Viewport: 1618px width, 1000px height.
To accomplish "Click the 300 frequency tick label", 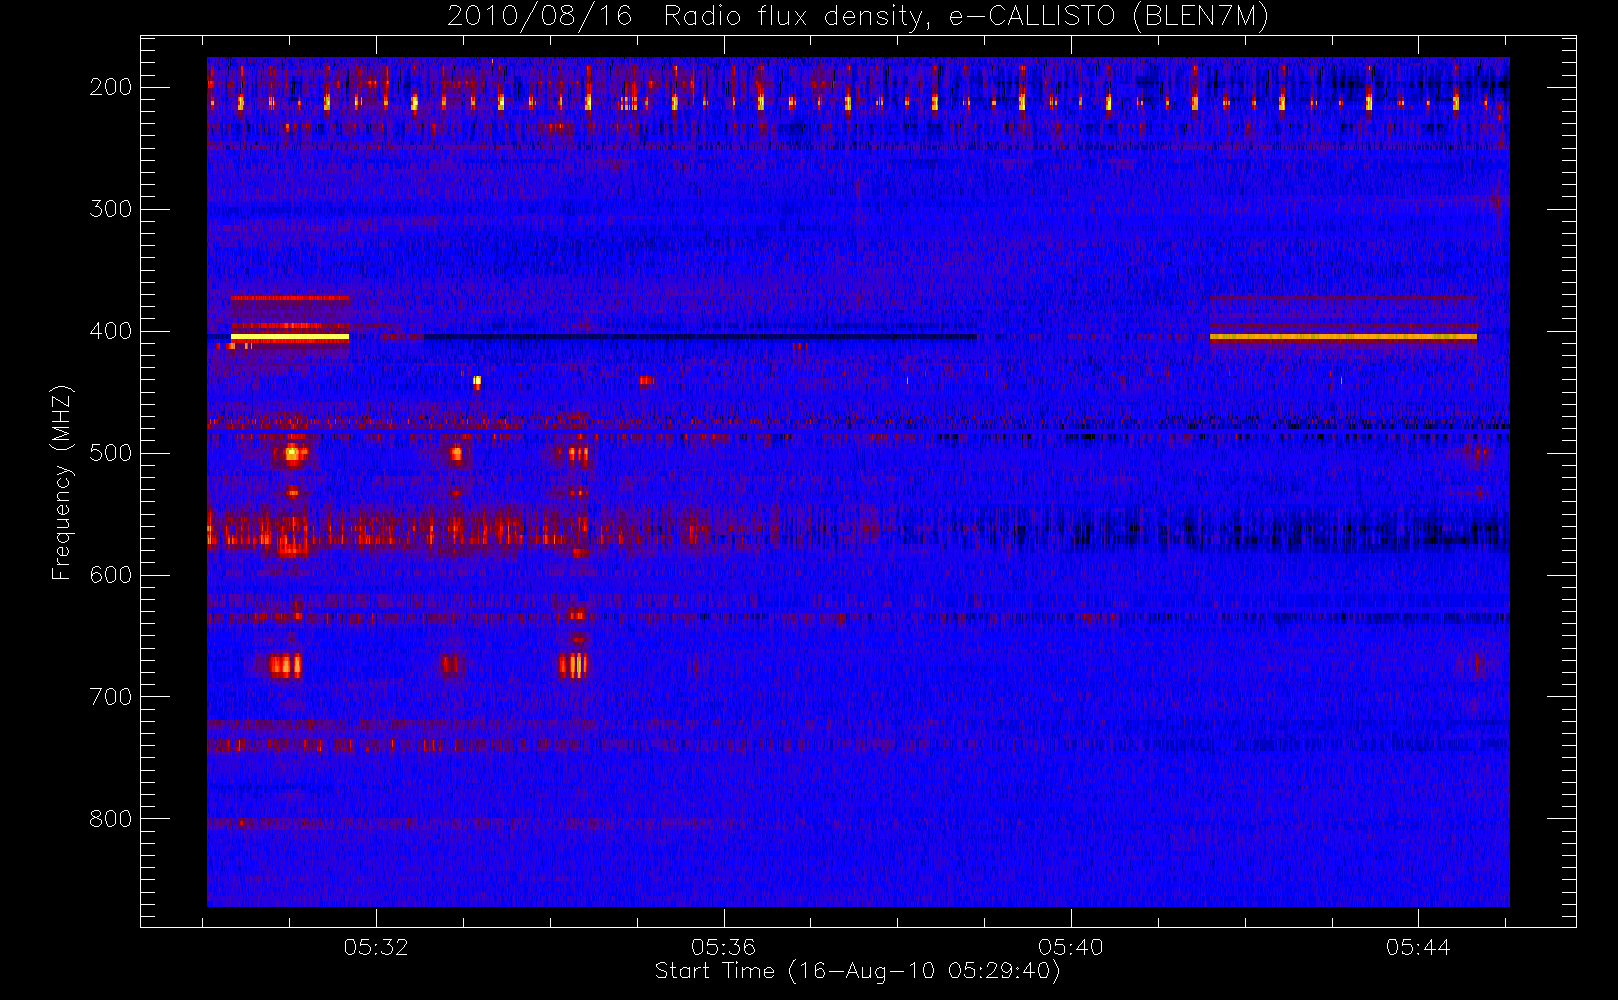I will pyautogui.click(x=111, y=209).
